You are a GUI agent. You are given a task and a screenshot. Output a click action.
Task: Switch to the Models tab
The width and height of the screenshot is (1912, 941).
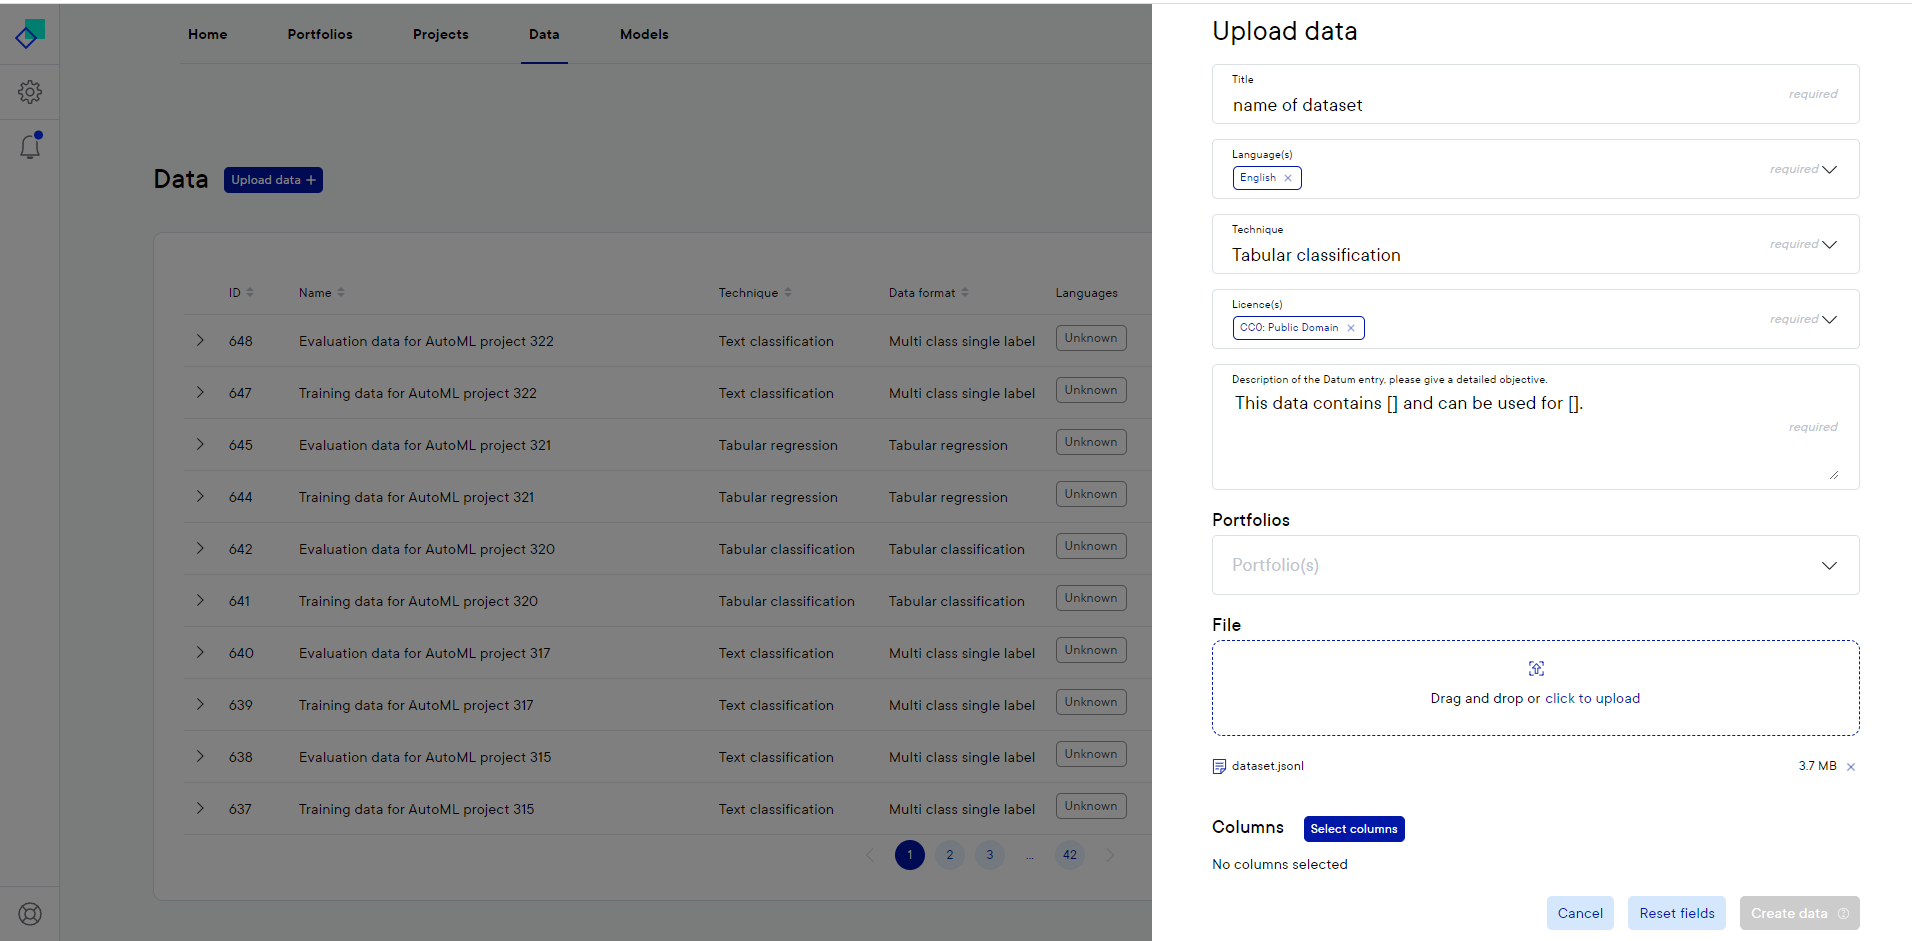pos(644,34)
